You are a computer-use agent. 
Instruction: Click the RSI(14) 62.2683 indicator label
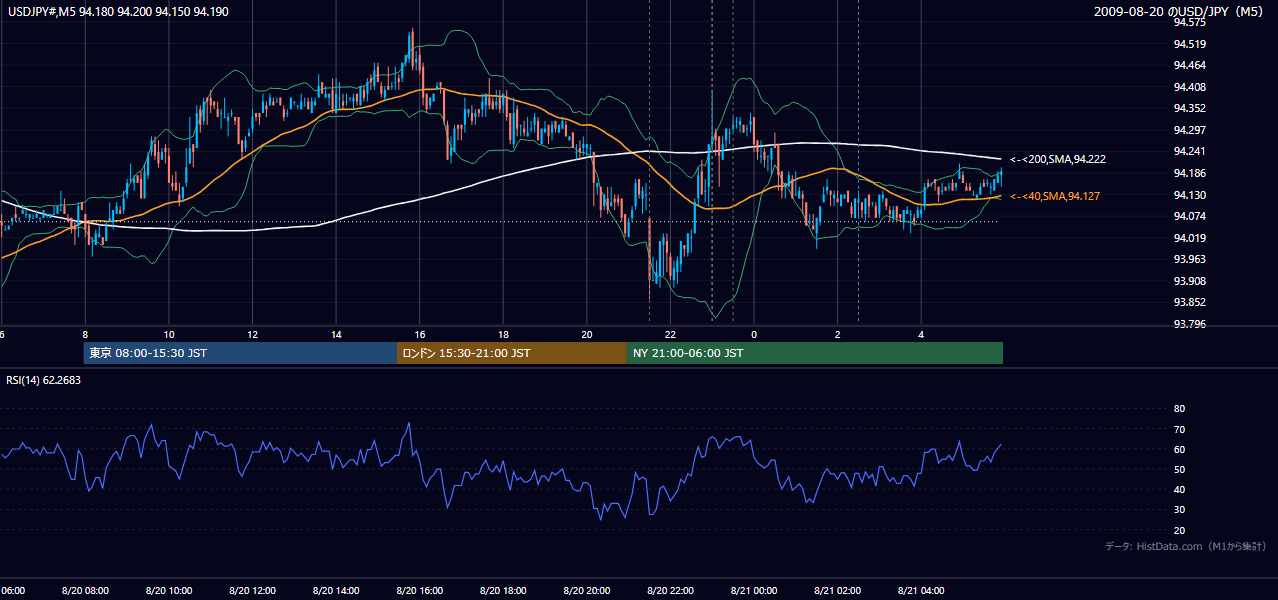pos(44,380)
